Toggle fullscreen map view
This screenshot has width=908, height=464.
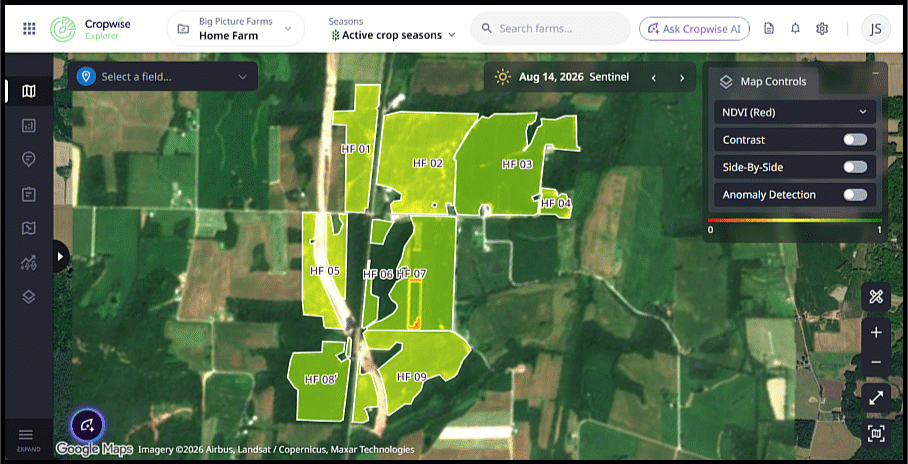876,398
